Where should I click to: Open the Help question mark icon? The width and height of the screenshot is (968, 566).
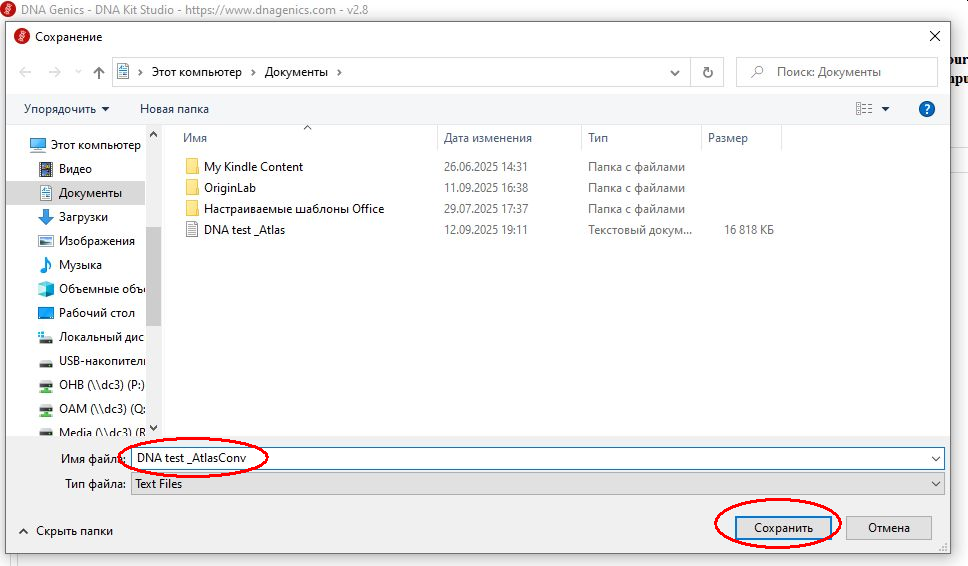tap(927, 109)
